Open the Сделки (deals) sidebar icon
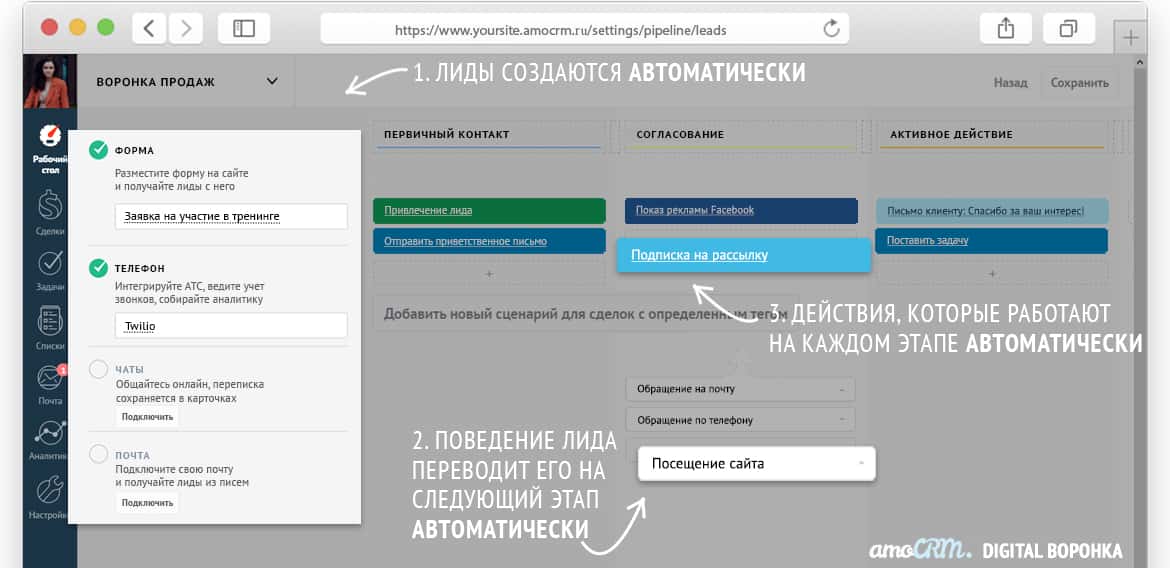The width and height of the screenshot is (1170, 568). click(49, 206)
